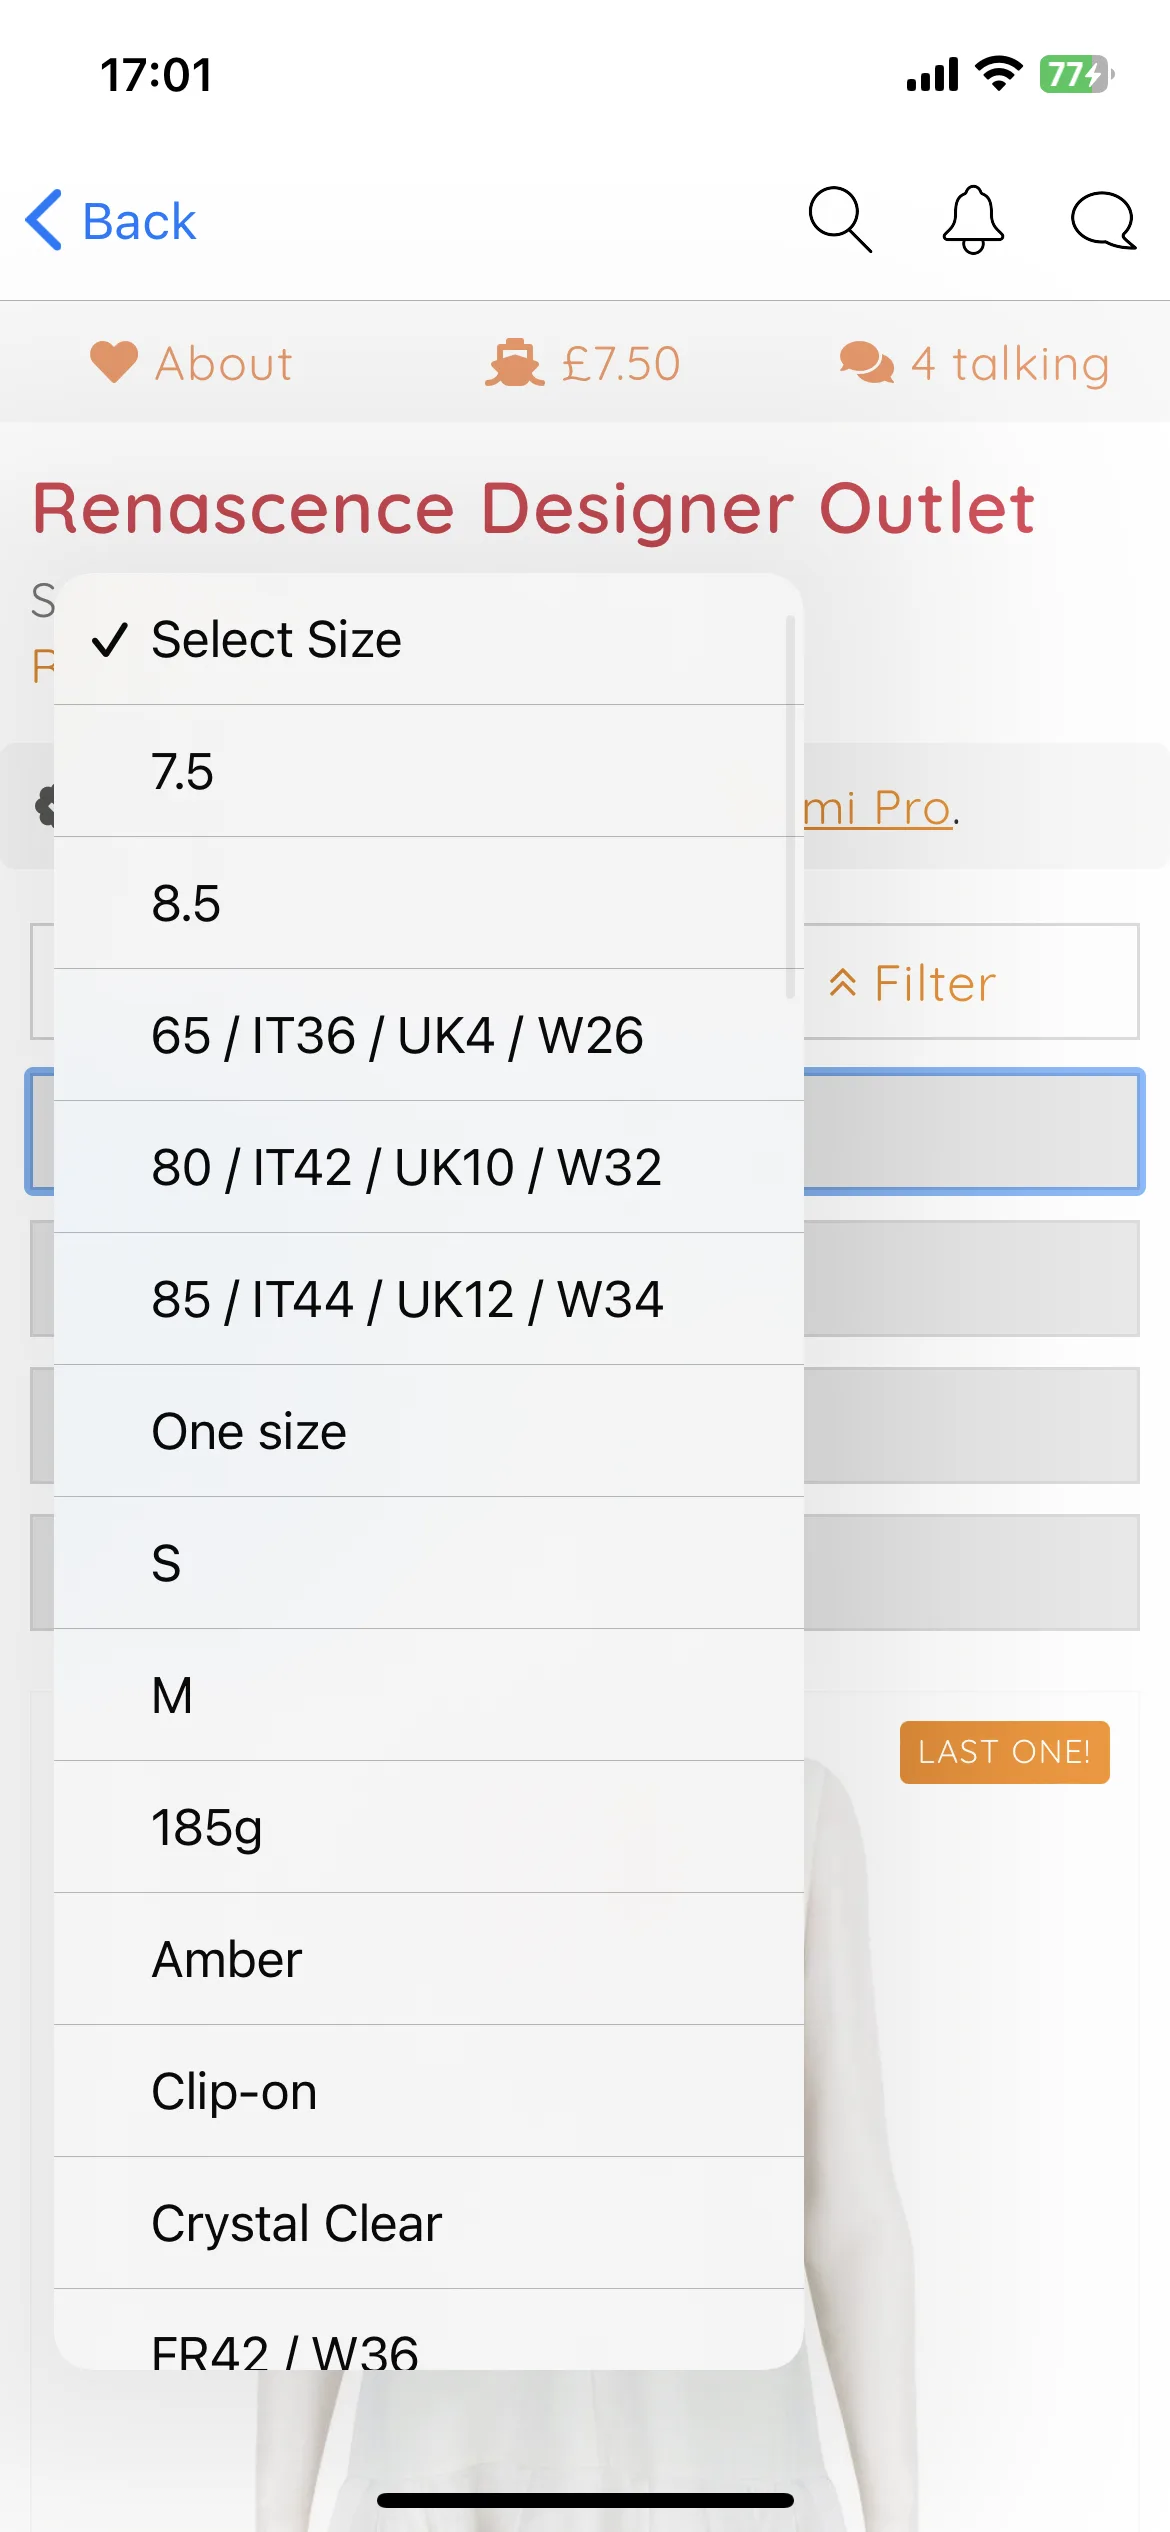Pick 85 / IT44 / UK12 / W34 option
The image size is (1170, 2532).
(429, 1299)
